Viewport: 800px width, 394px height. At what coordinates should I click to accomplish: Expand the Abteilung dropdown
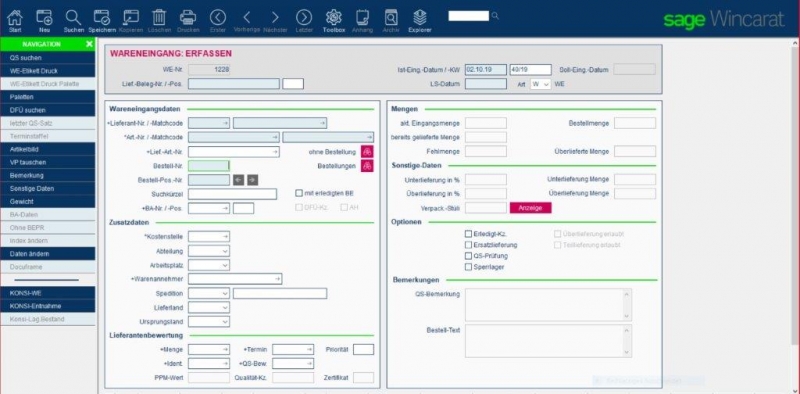[209, 251]
